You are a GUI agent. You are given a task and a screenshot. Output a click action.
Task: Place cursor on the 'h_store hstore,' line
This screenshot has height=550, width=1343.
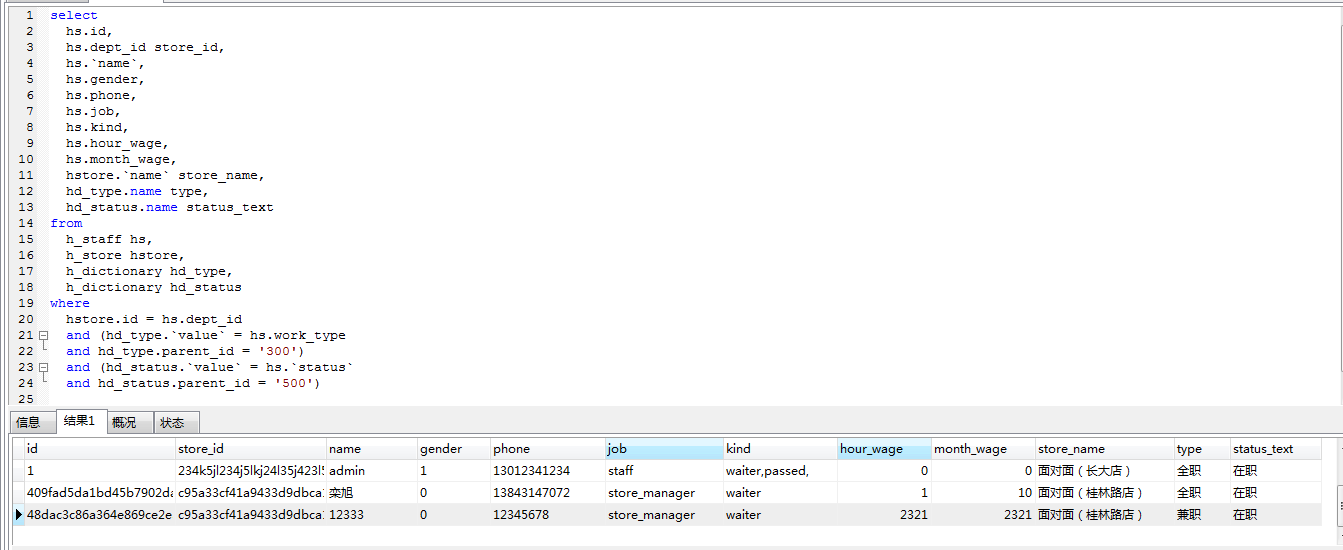coord(126,255)
